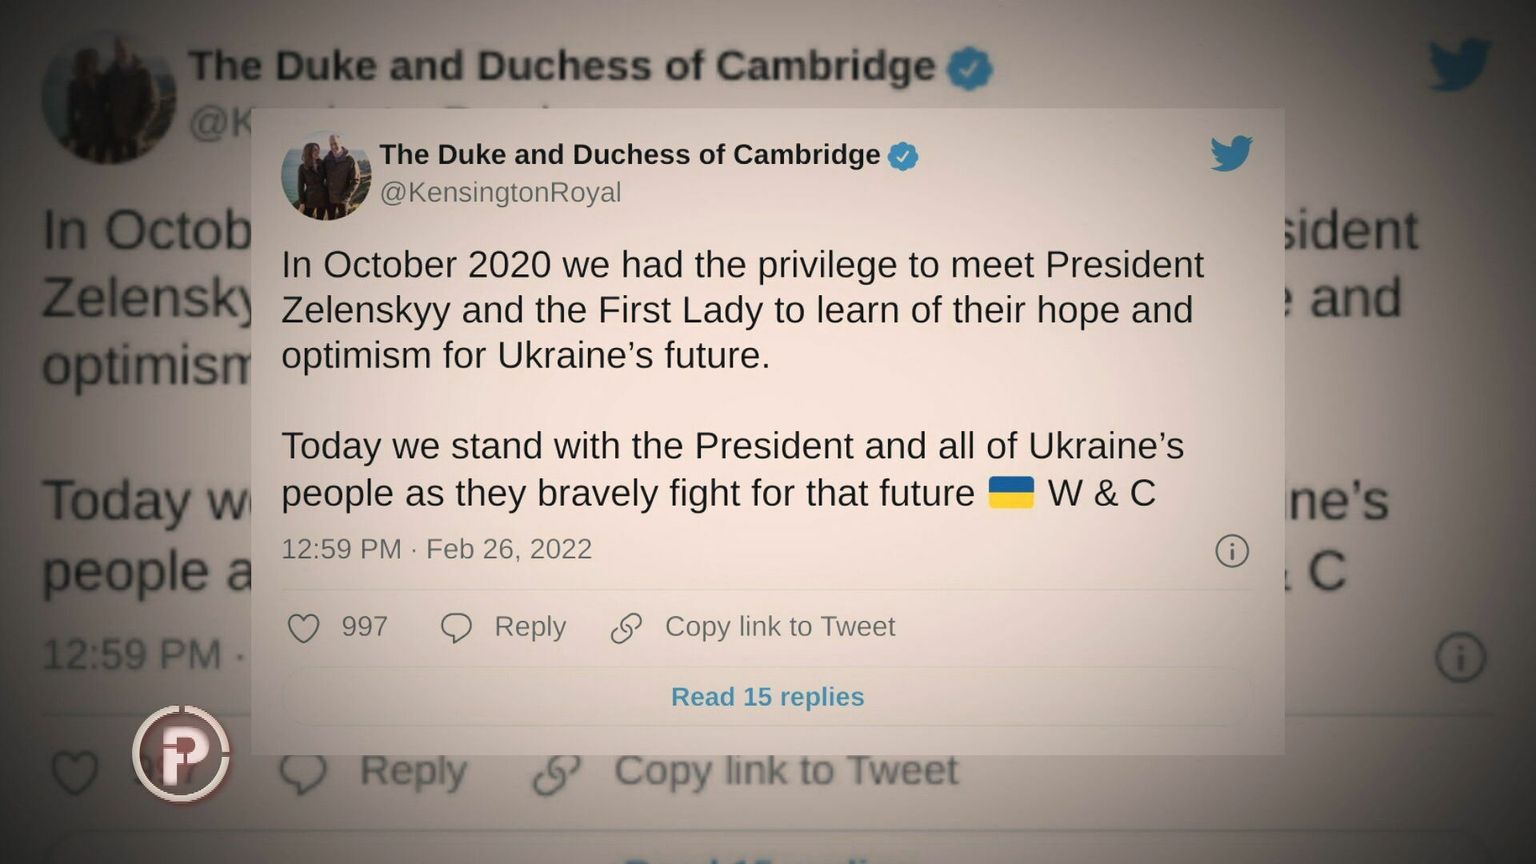
Task: Click the profile photo on the front tweet
Action: pos(326,175)
